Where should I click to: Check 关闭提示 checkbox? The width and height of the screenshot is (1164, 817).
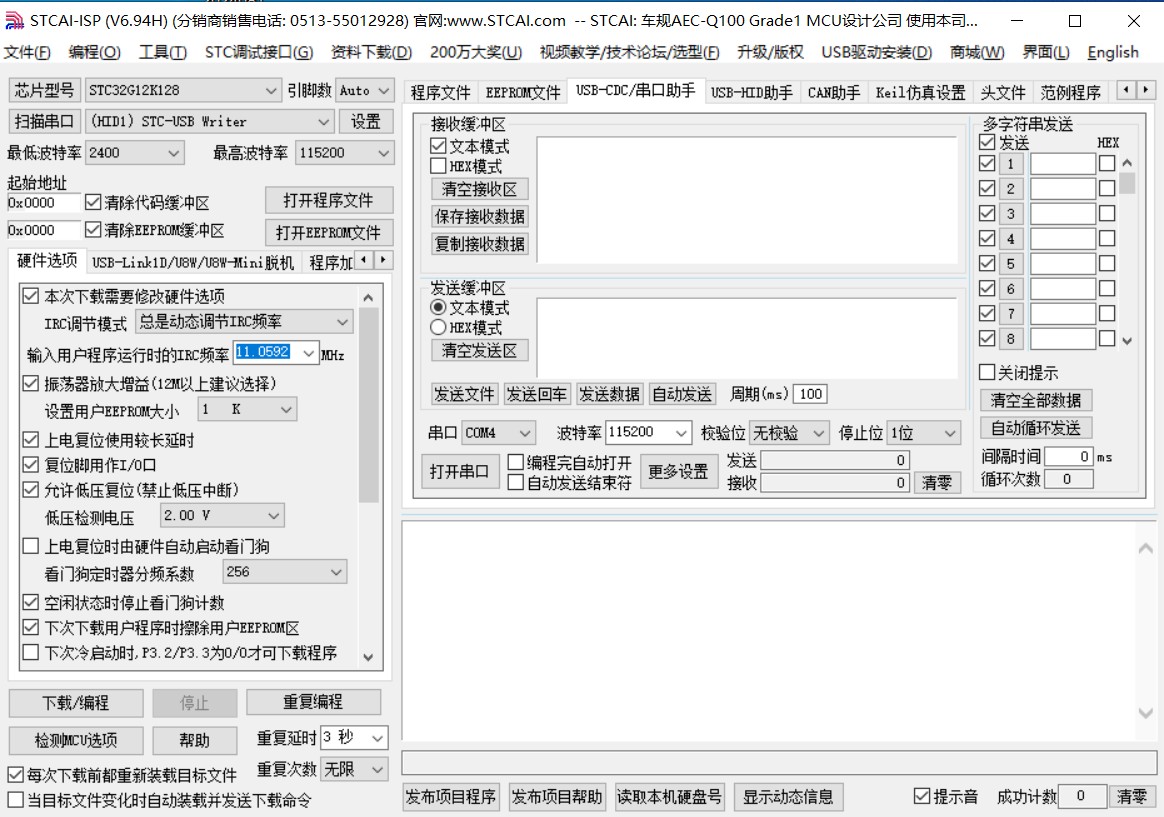click(987, 372)
